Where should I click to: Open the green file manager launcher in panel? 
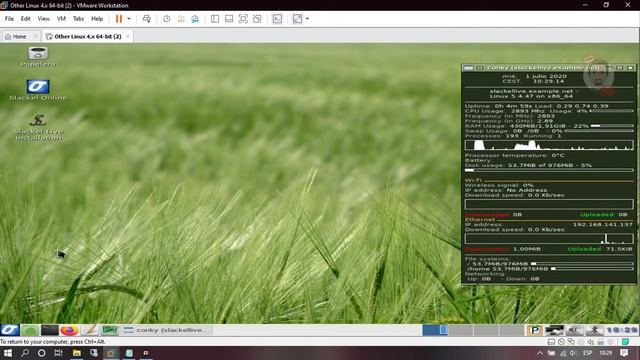coord(30,330)
